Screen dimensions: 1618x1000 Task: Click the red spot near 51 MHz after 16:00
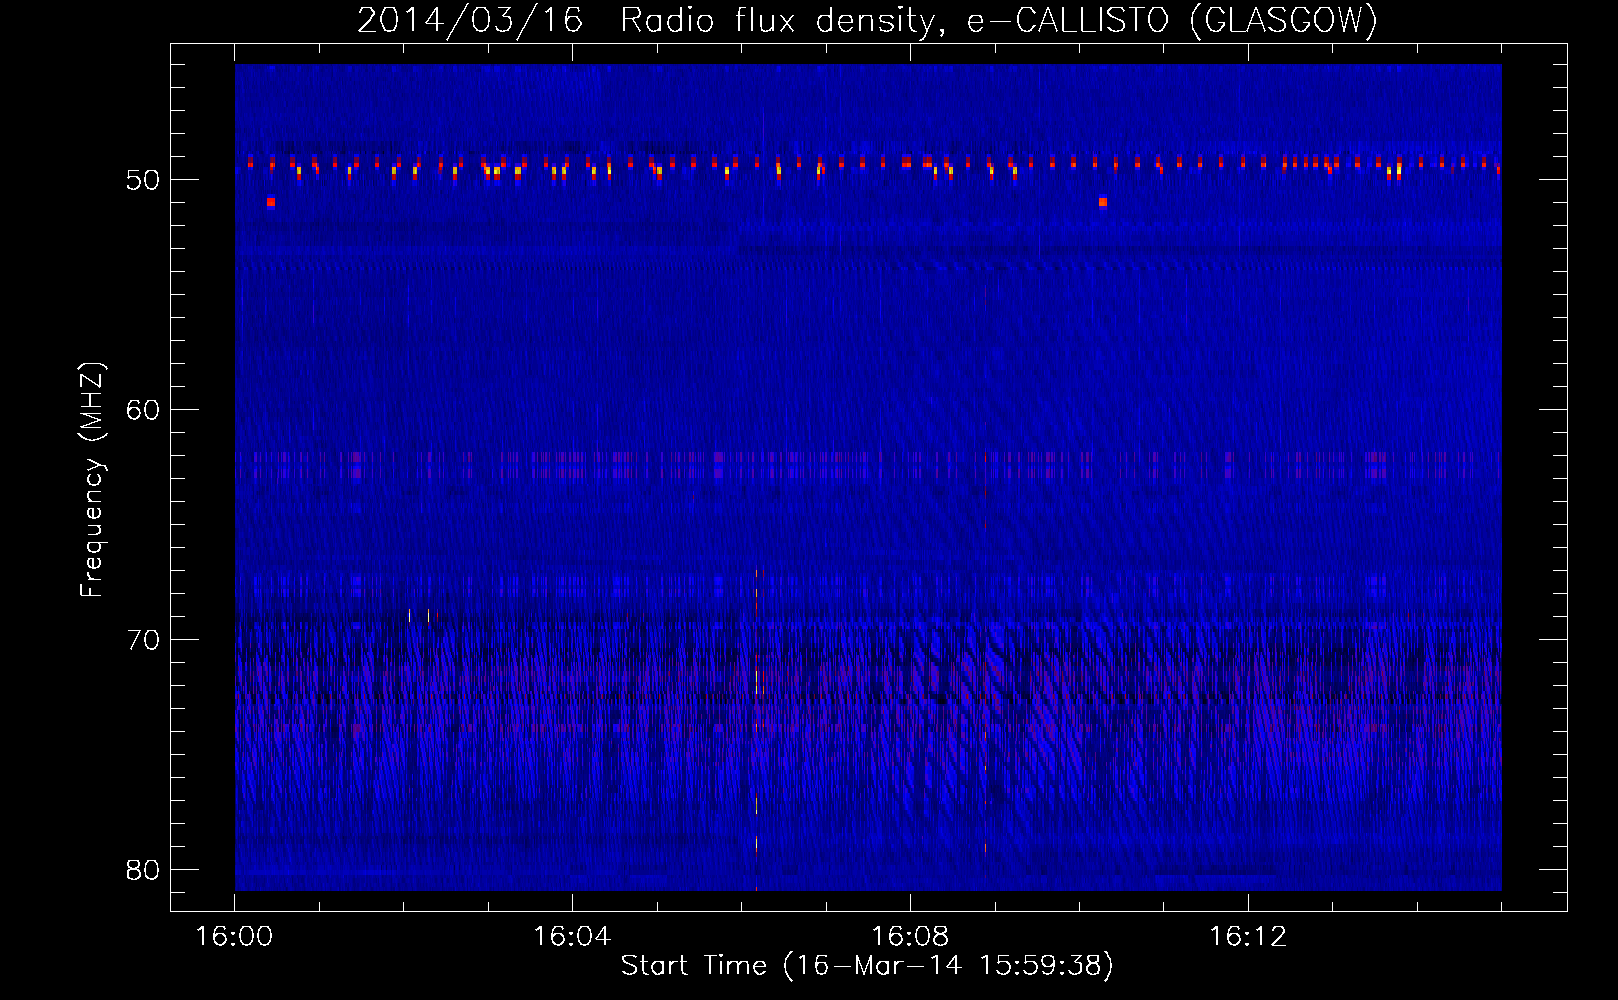(271, 202)
